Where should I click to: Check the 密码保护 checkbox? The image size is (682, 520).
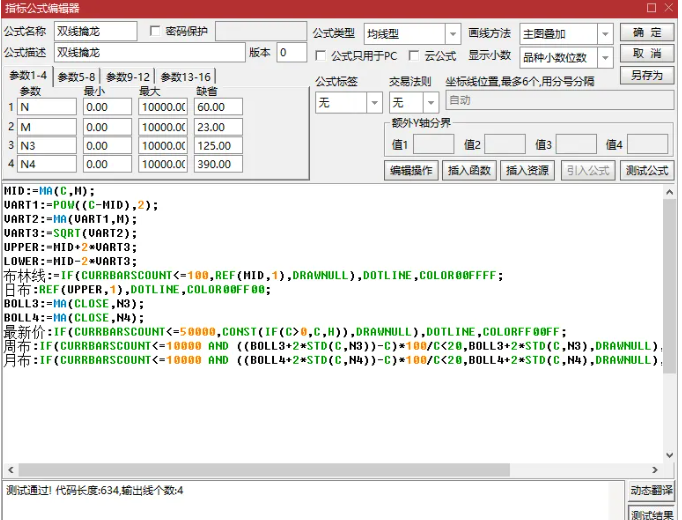point(154,31)
